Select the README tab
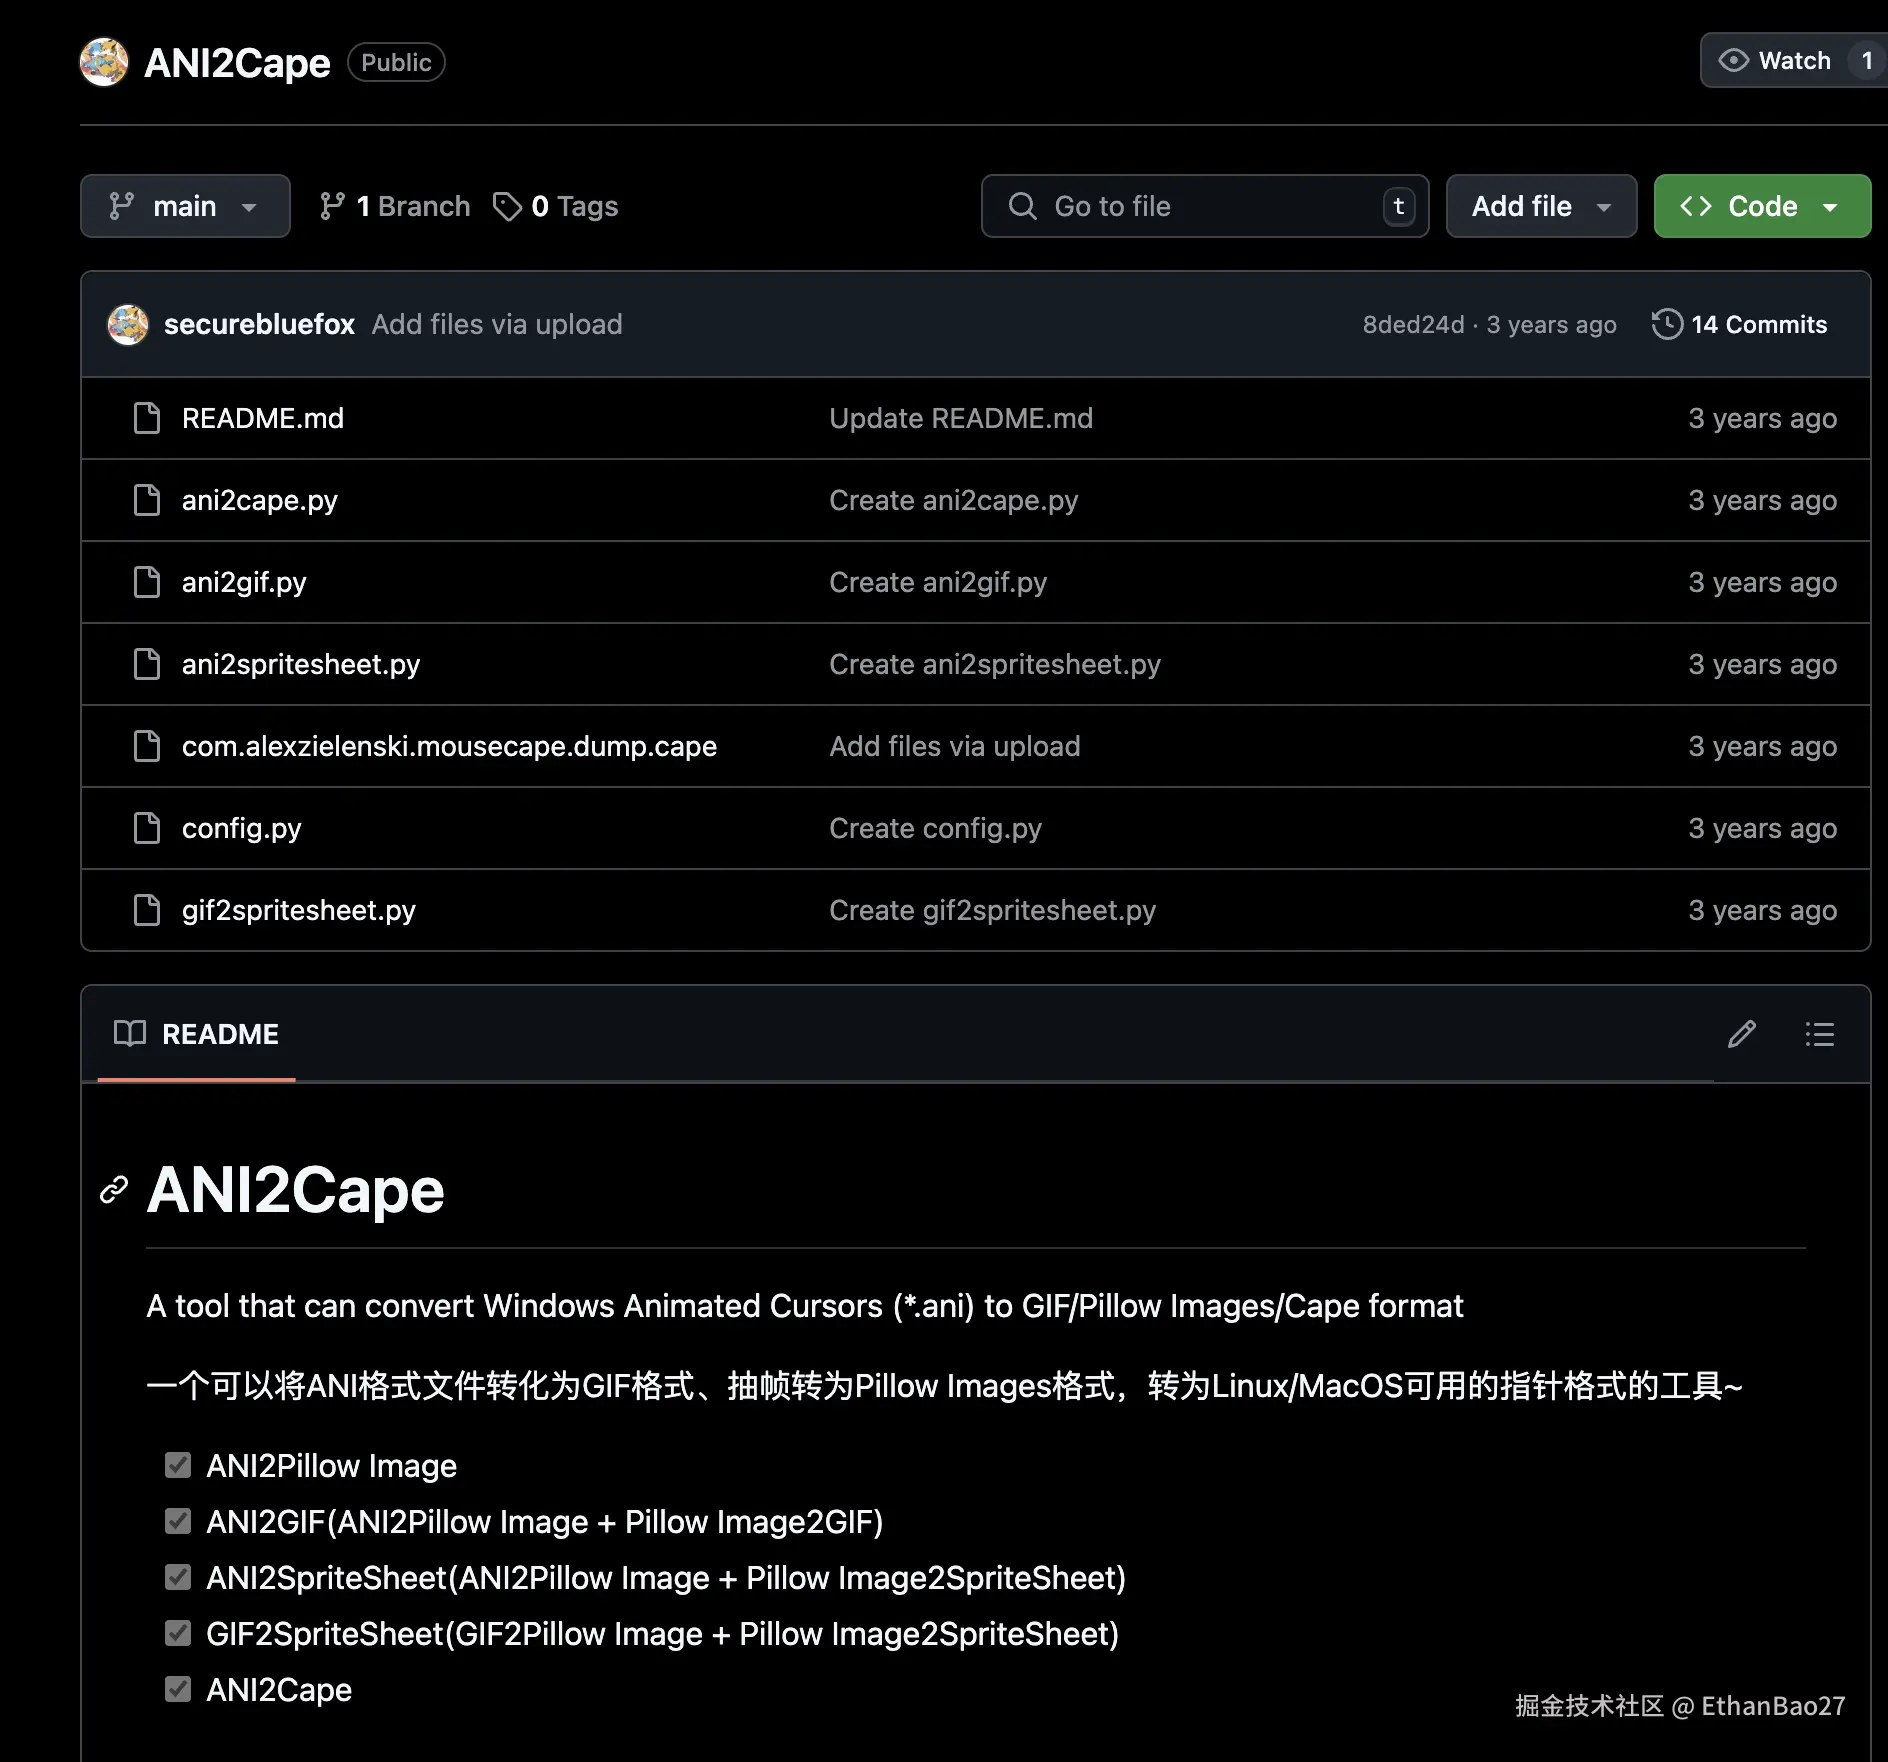This screenshot has height=1762, width=1888. point(197,1034)
